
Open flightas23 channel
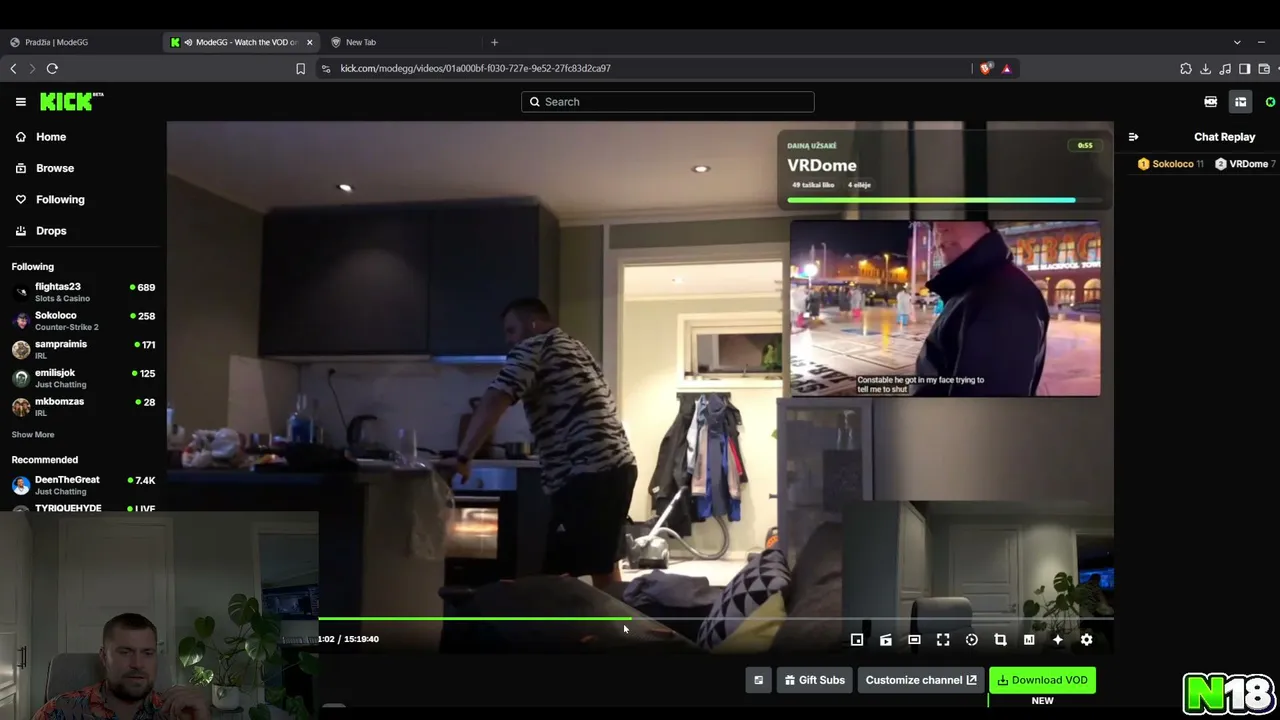(x=83, y=292)
